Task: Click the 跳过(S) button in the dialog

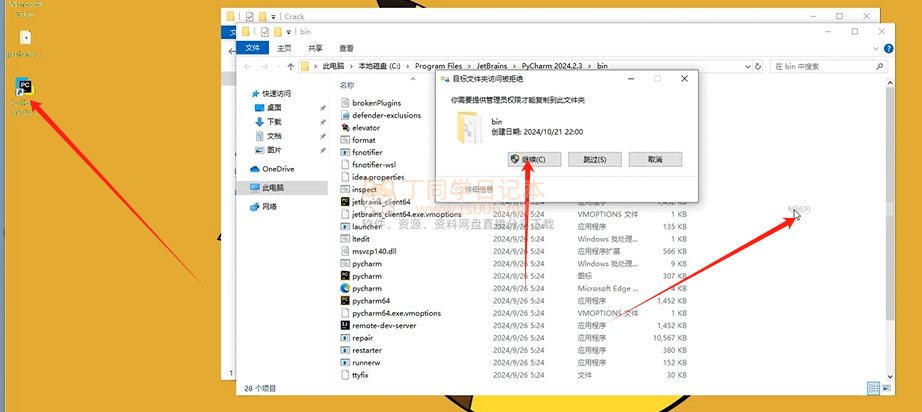Action: [594, 159]
